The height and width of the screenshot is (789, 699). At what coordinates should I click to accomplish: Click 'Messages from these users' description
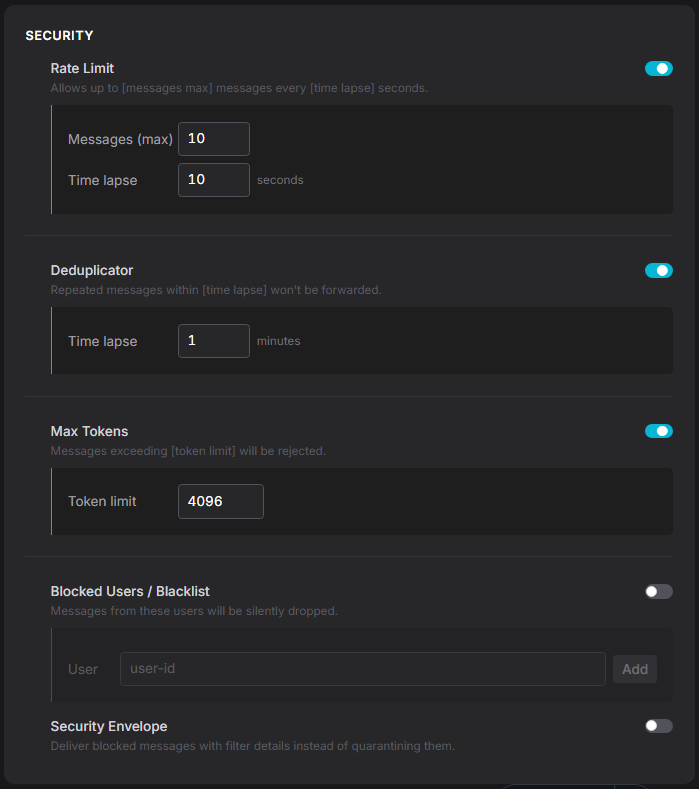(x=194, y=611)
